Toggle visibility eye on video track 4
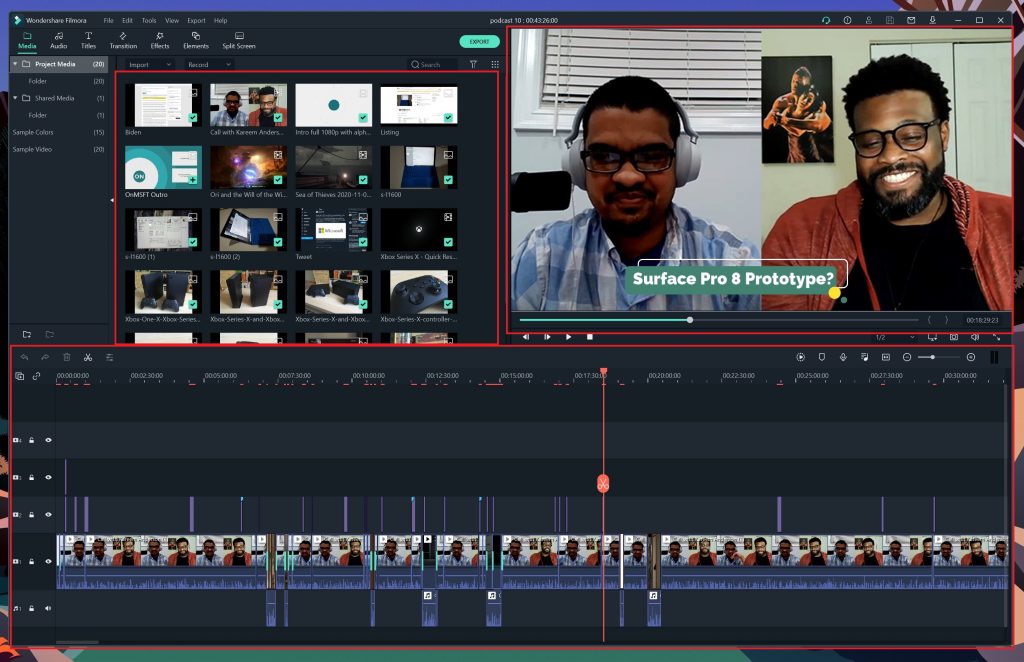The width and height of the screenshot is (1024, 662). 48,440
